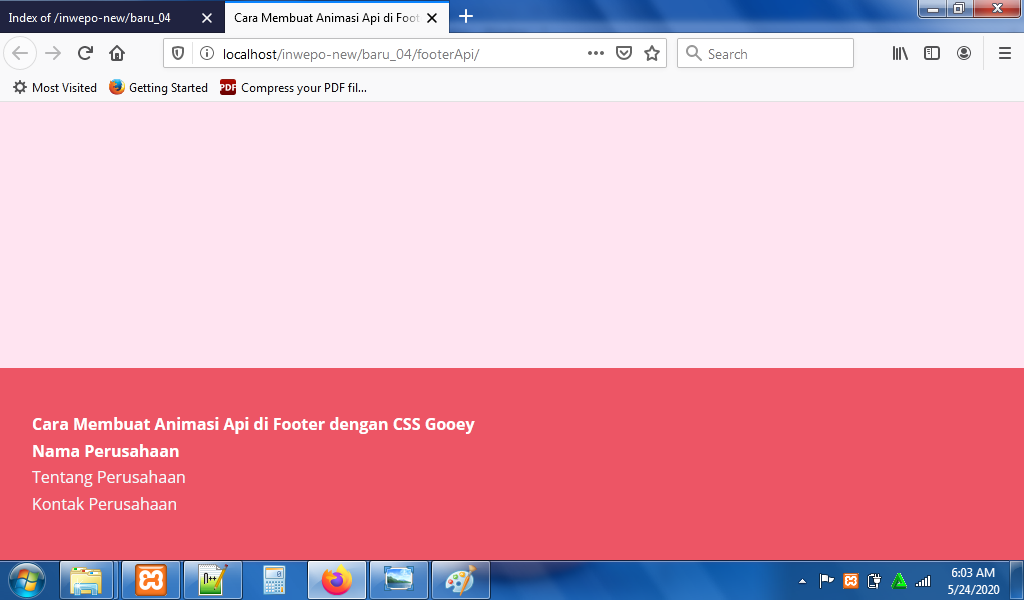Open a new tab with plus button
The width and height of the screenshot is (1024, 600).
tap(466, 17)
